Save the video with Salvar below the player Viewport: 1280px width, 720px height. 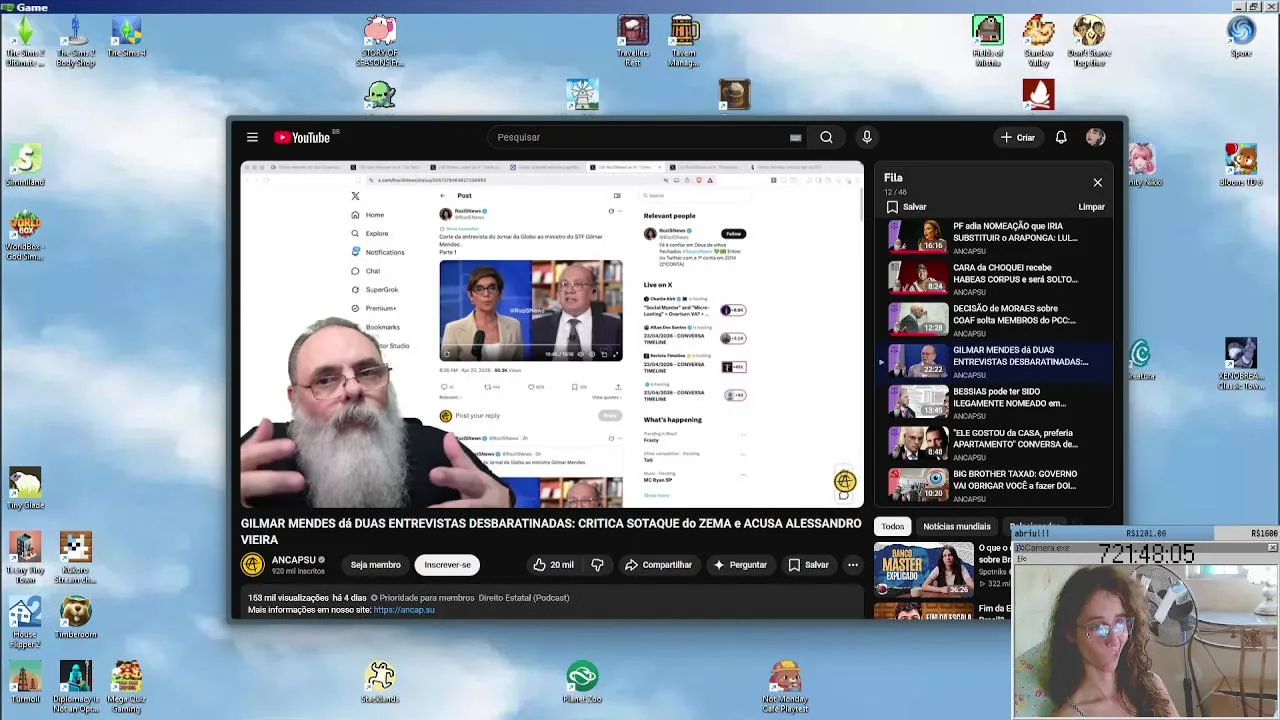808,565
